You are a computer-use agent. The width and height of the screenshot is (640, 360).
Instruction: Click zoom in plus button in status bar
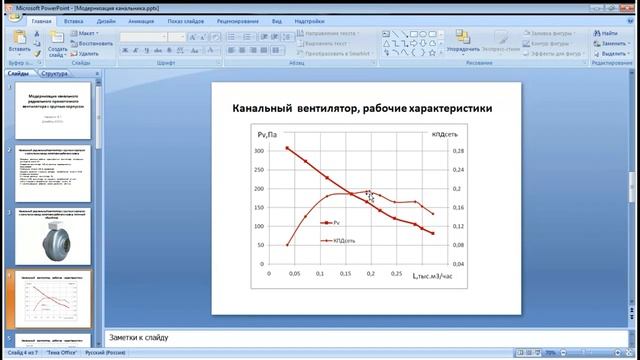(618, 353)
